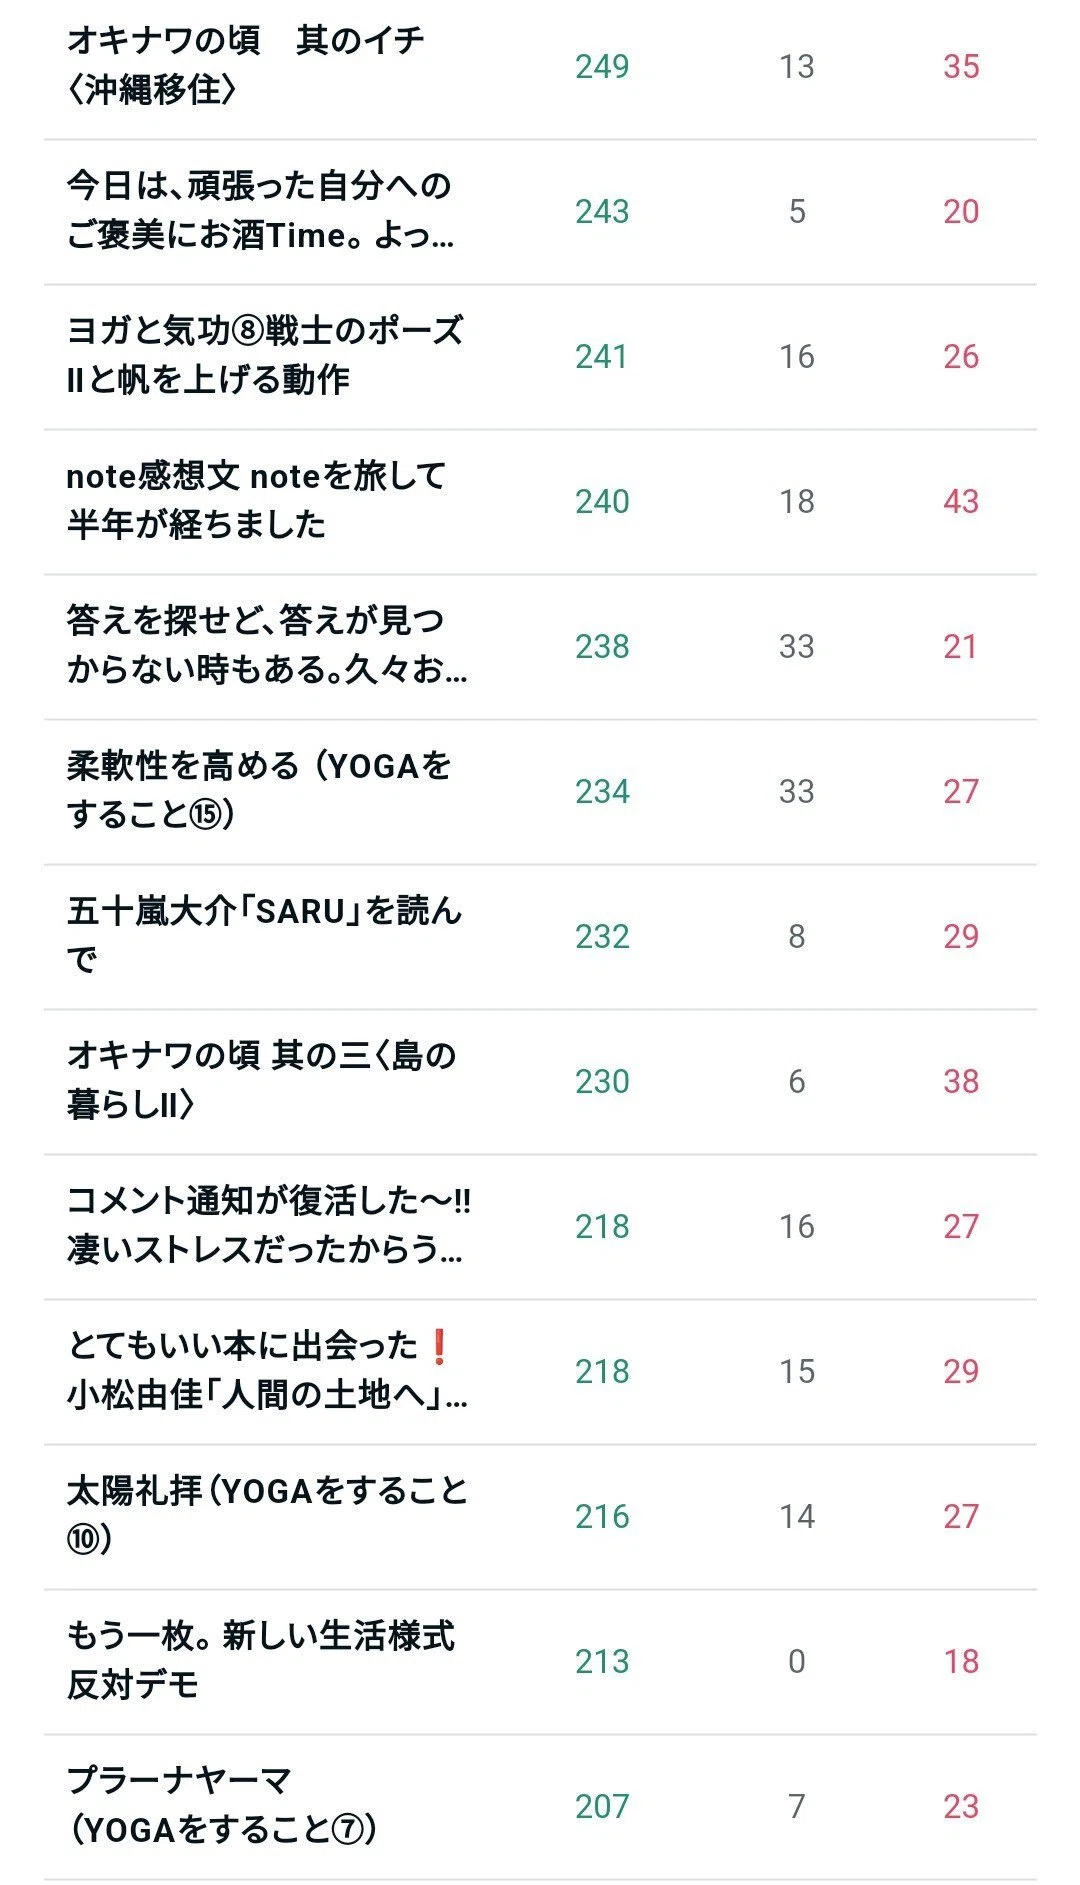Select the green view count 249
This screenshot has height=1885, width=1080.
tap(602, 67)
